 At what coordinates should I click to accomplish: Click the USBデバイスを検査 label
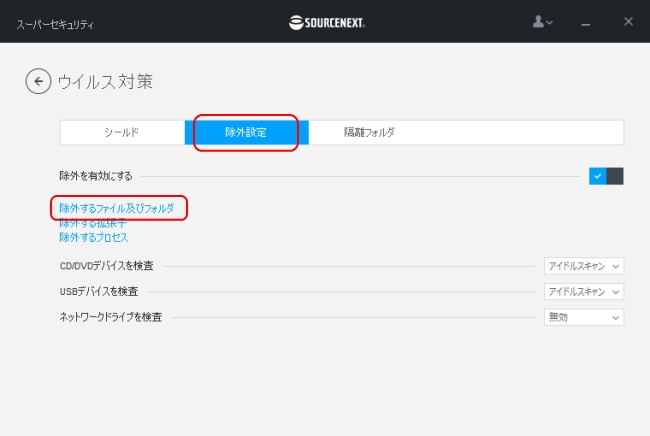click(x=99, y=292)
